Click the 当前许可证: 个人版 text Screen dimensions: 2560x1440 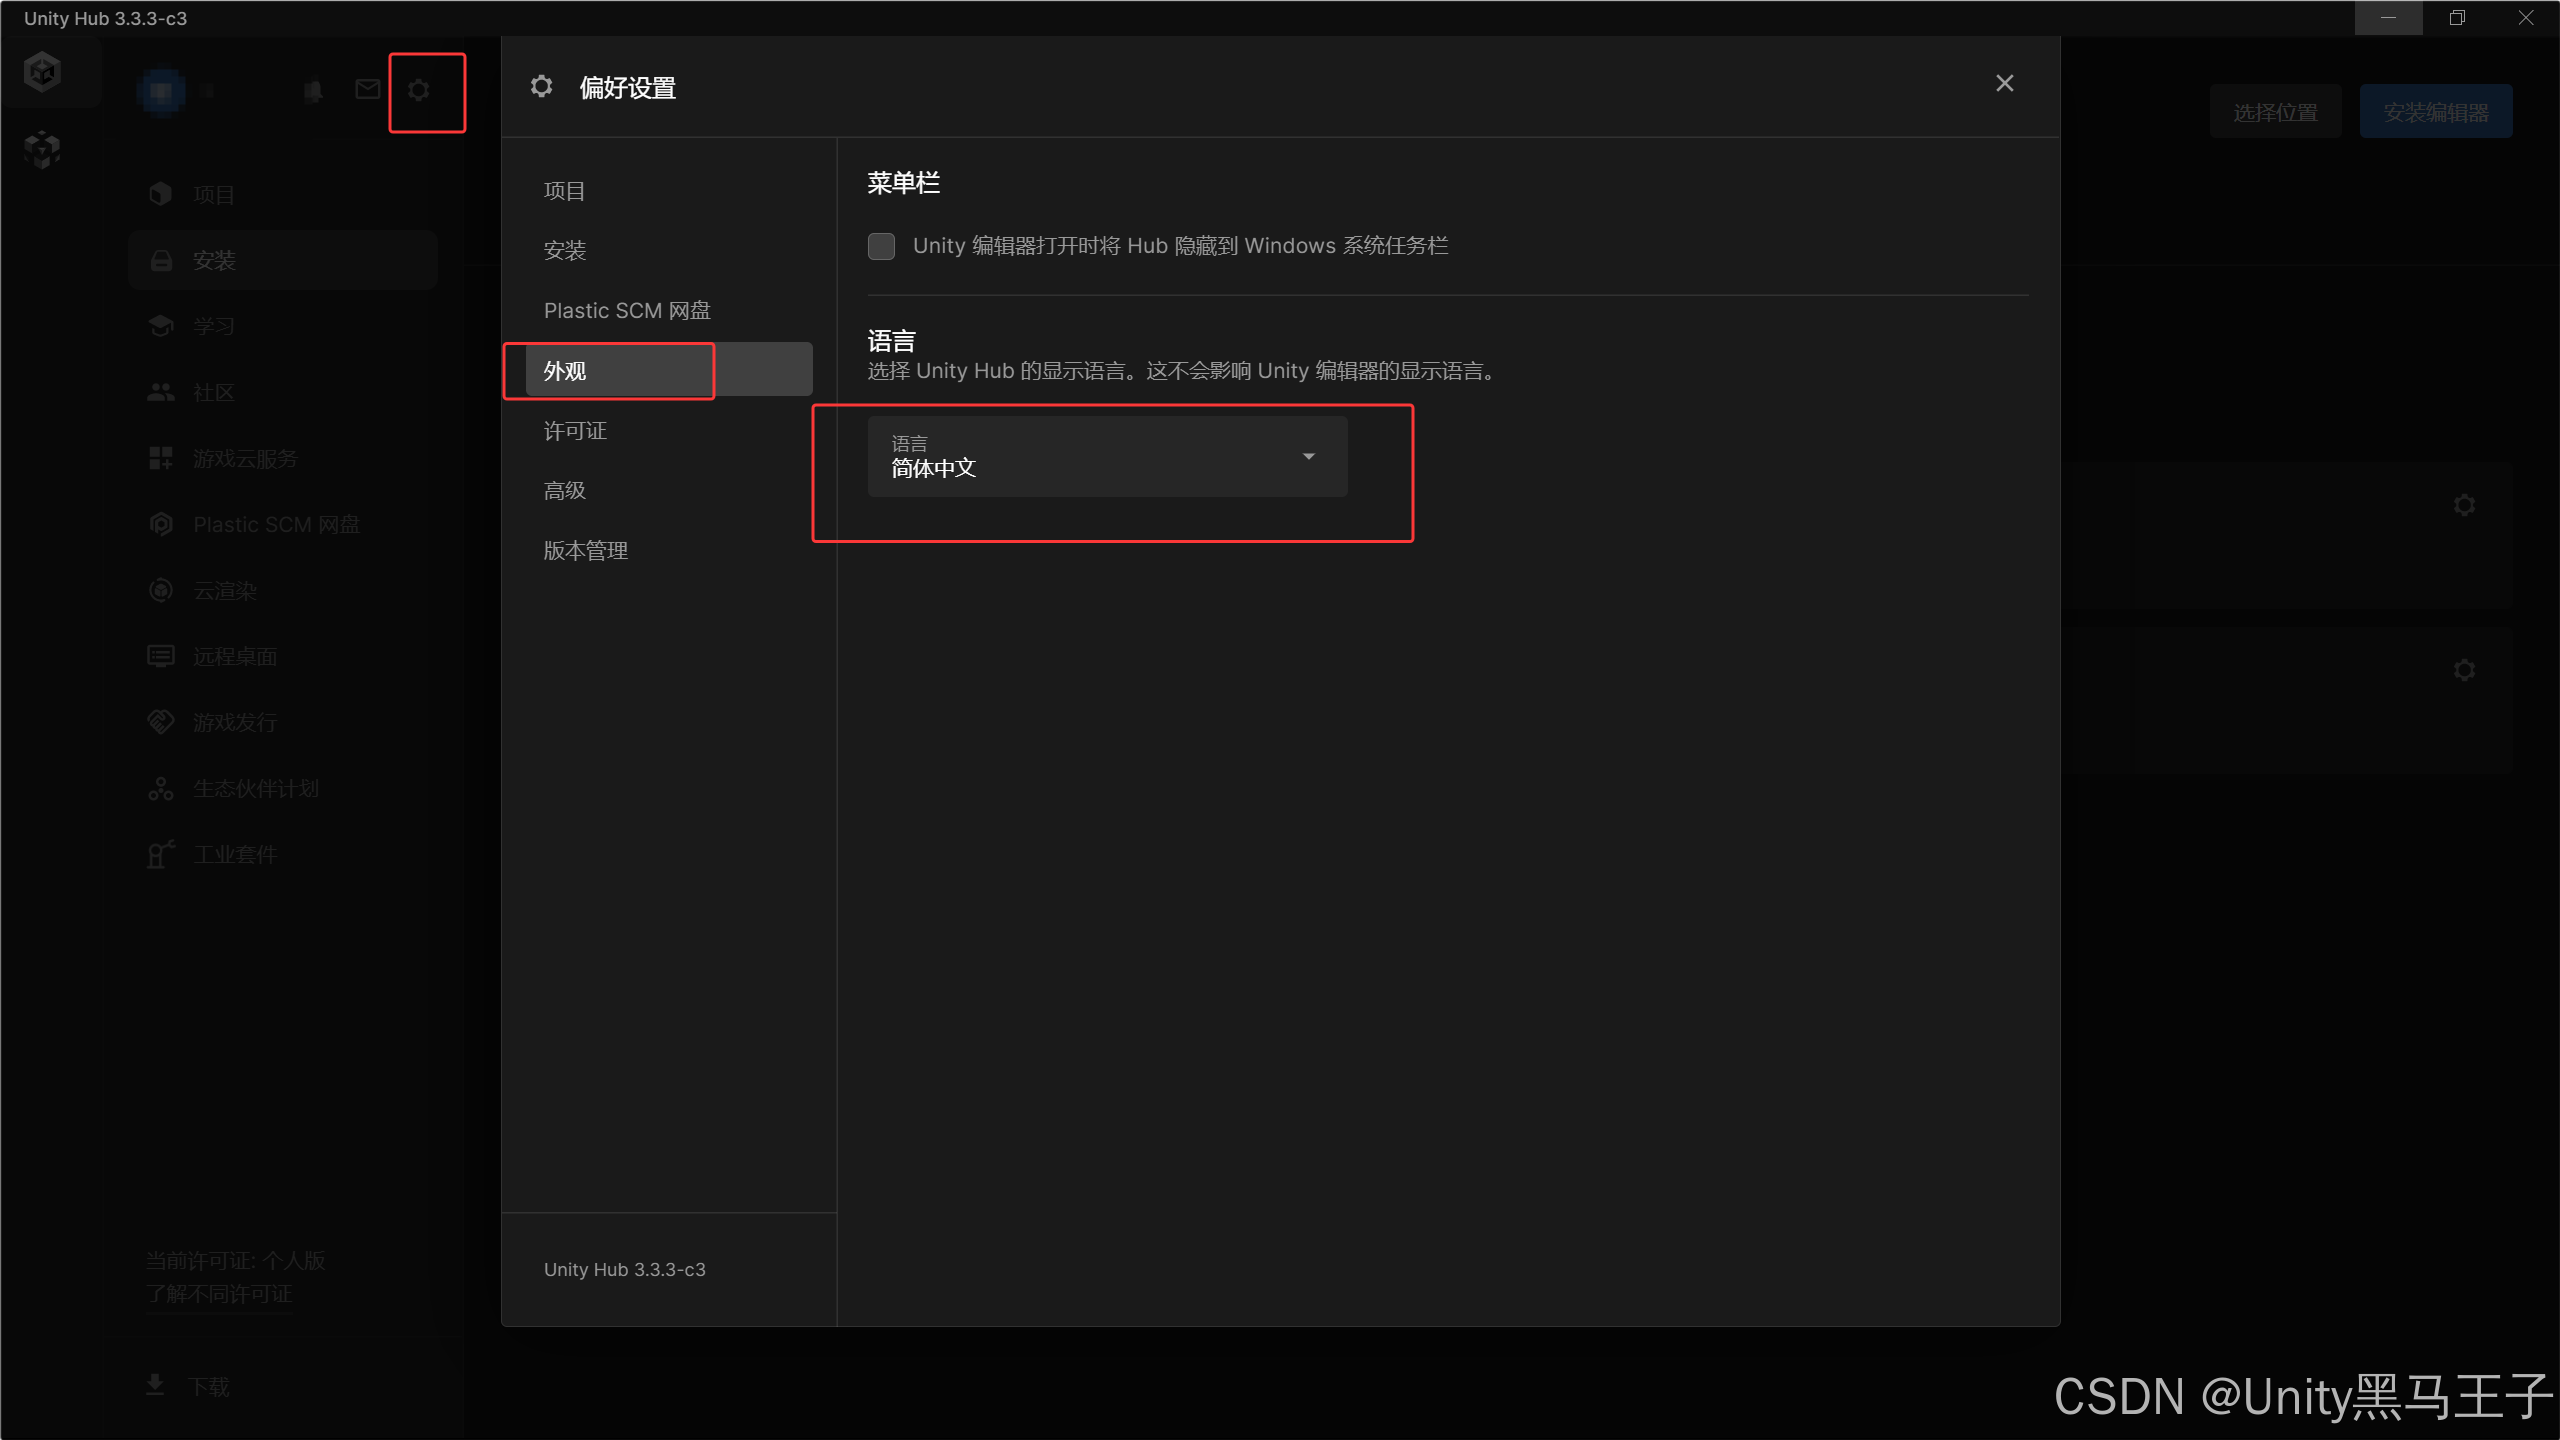235,1261
